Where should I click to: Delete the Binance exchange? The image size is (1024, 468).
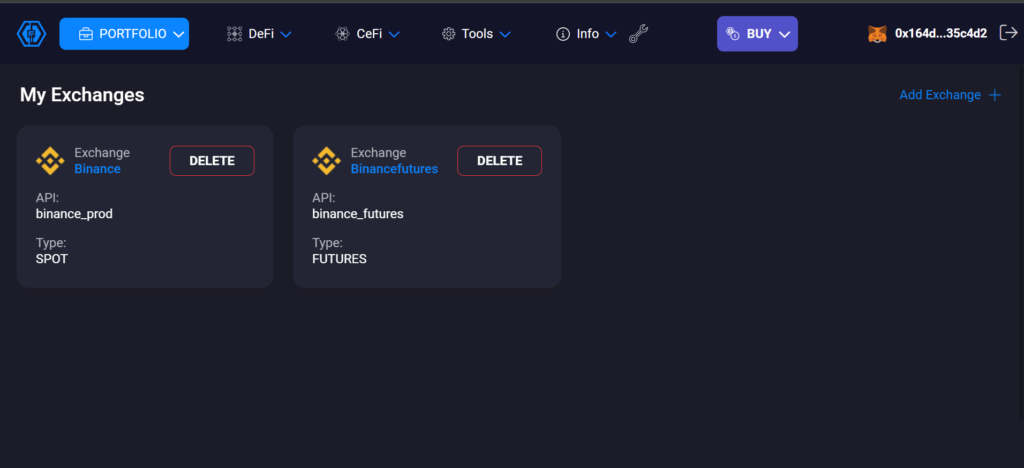click(212, 161)
